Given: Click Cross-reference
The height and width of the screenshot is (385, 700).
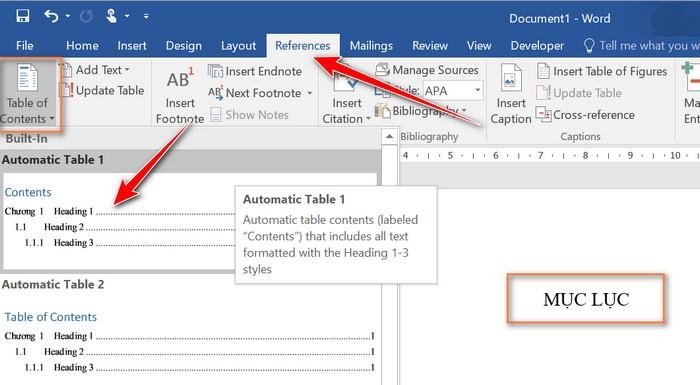Looking at the screenshot, I should (x=585, y=115).
